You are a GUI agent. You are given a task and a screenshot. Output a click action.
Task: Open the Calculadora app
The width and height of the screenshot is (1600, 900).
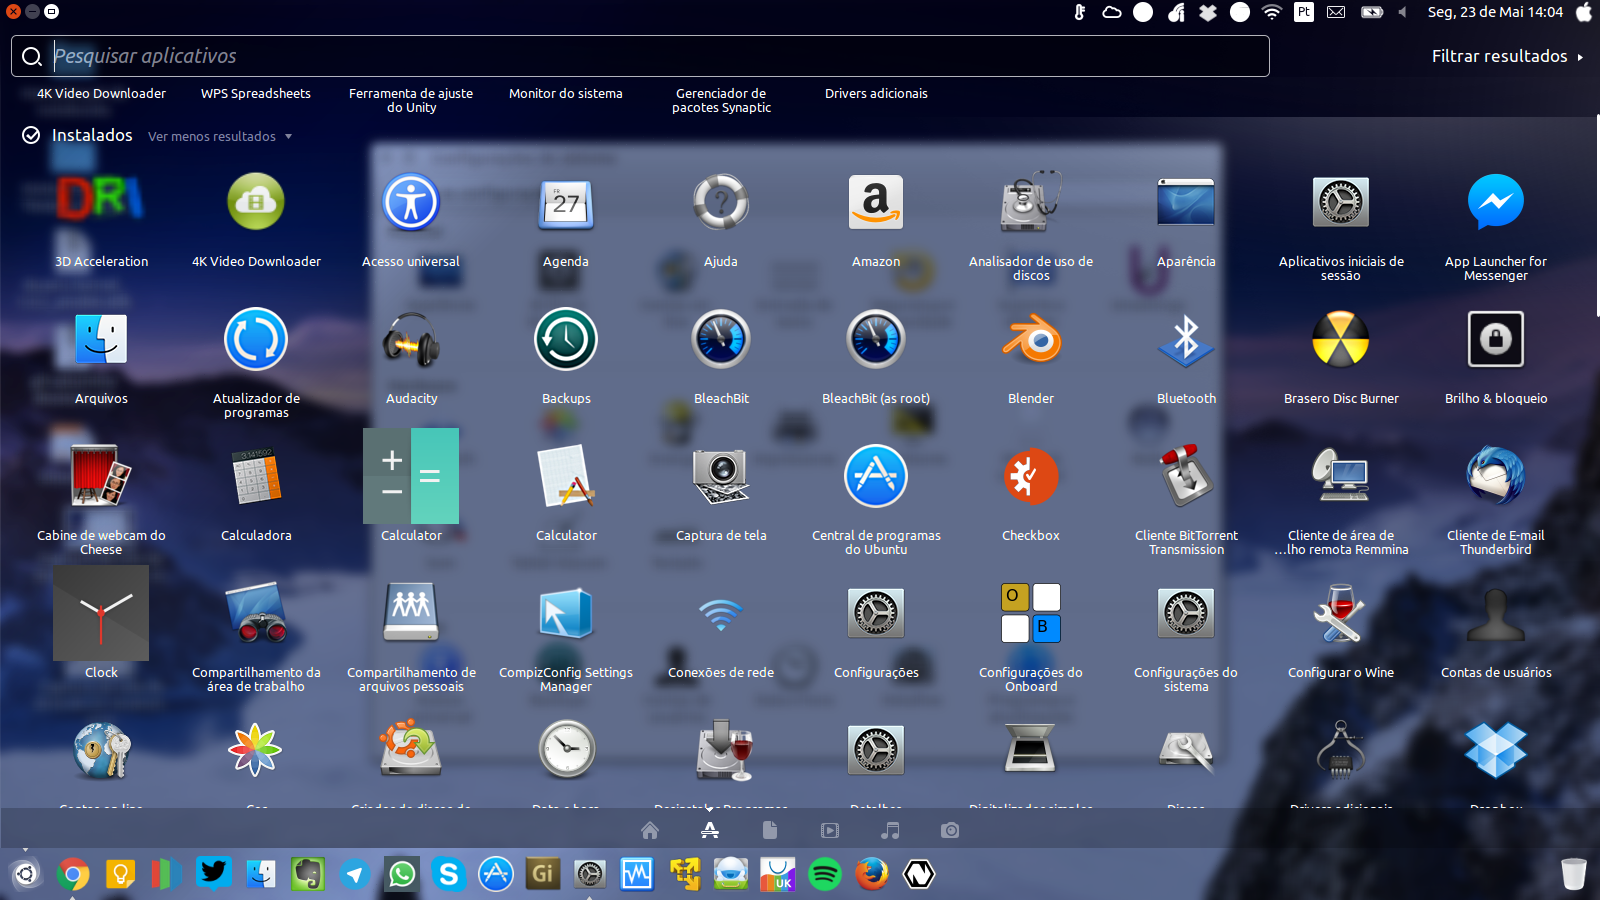coord(256,476)
